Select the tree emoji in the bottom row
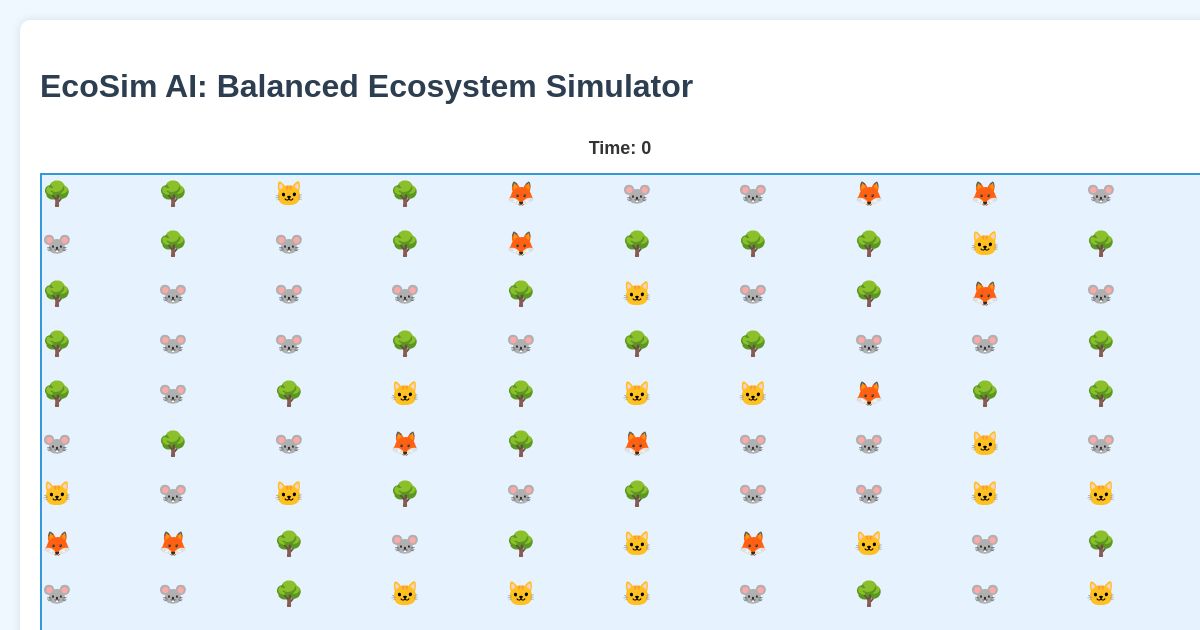Viewport: 1200px width, 630px height. tap(289, 593)
